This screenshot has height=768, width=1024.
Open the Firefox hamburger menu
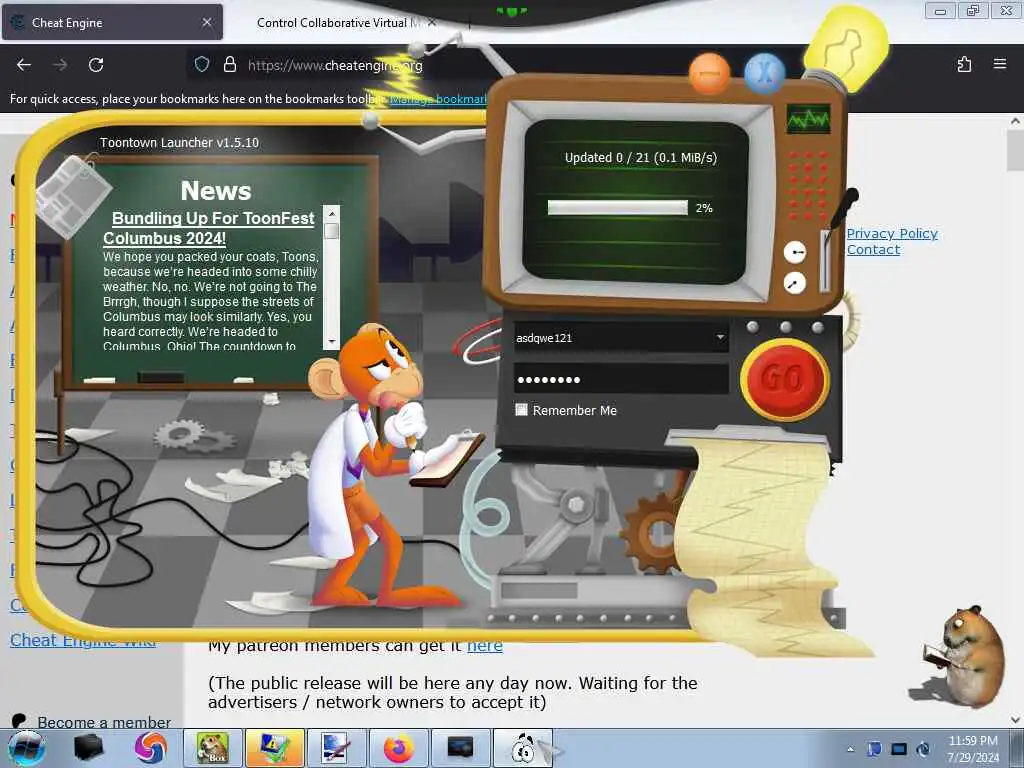pyautogui.click(x=1000, y=64)
